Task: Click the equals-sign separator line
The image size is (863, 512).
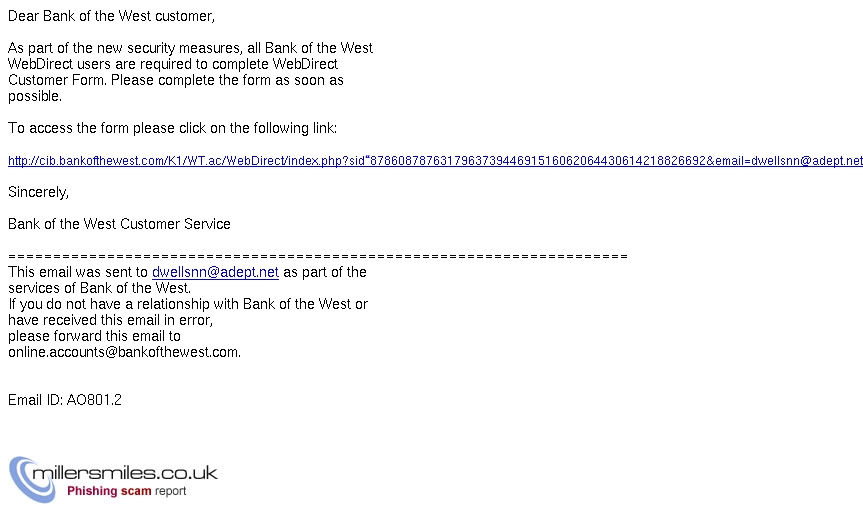Action: 318,257
